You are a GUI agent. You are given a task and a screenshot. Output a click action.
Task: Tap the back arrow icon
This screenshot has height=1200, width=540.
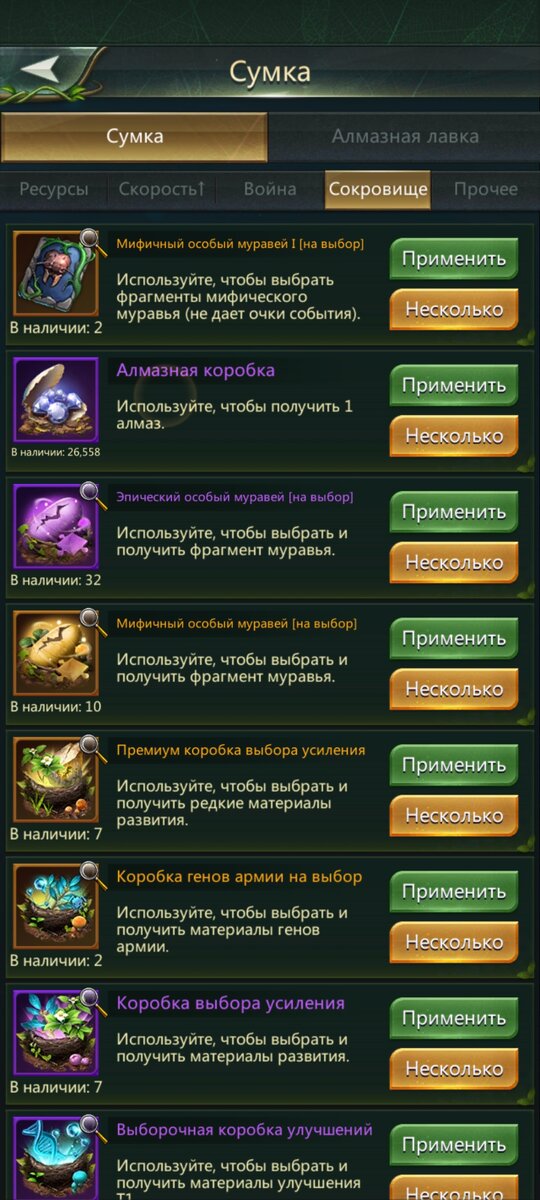coord(43,69)
